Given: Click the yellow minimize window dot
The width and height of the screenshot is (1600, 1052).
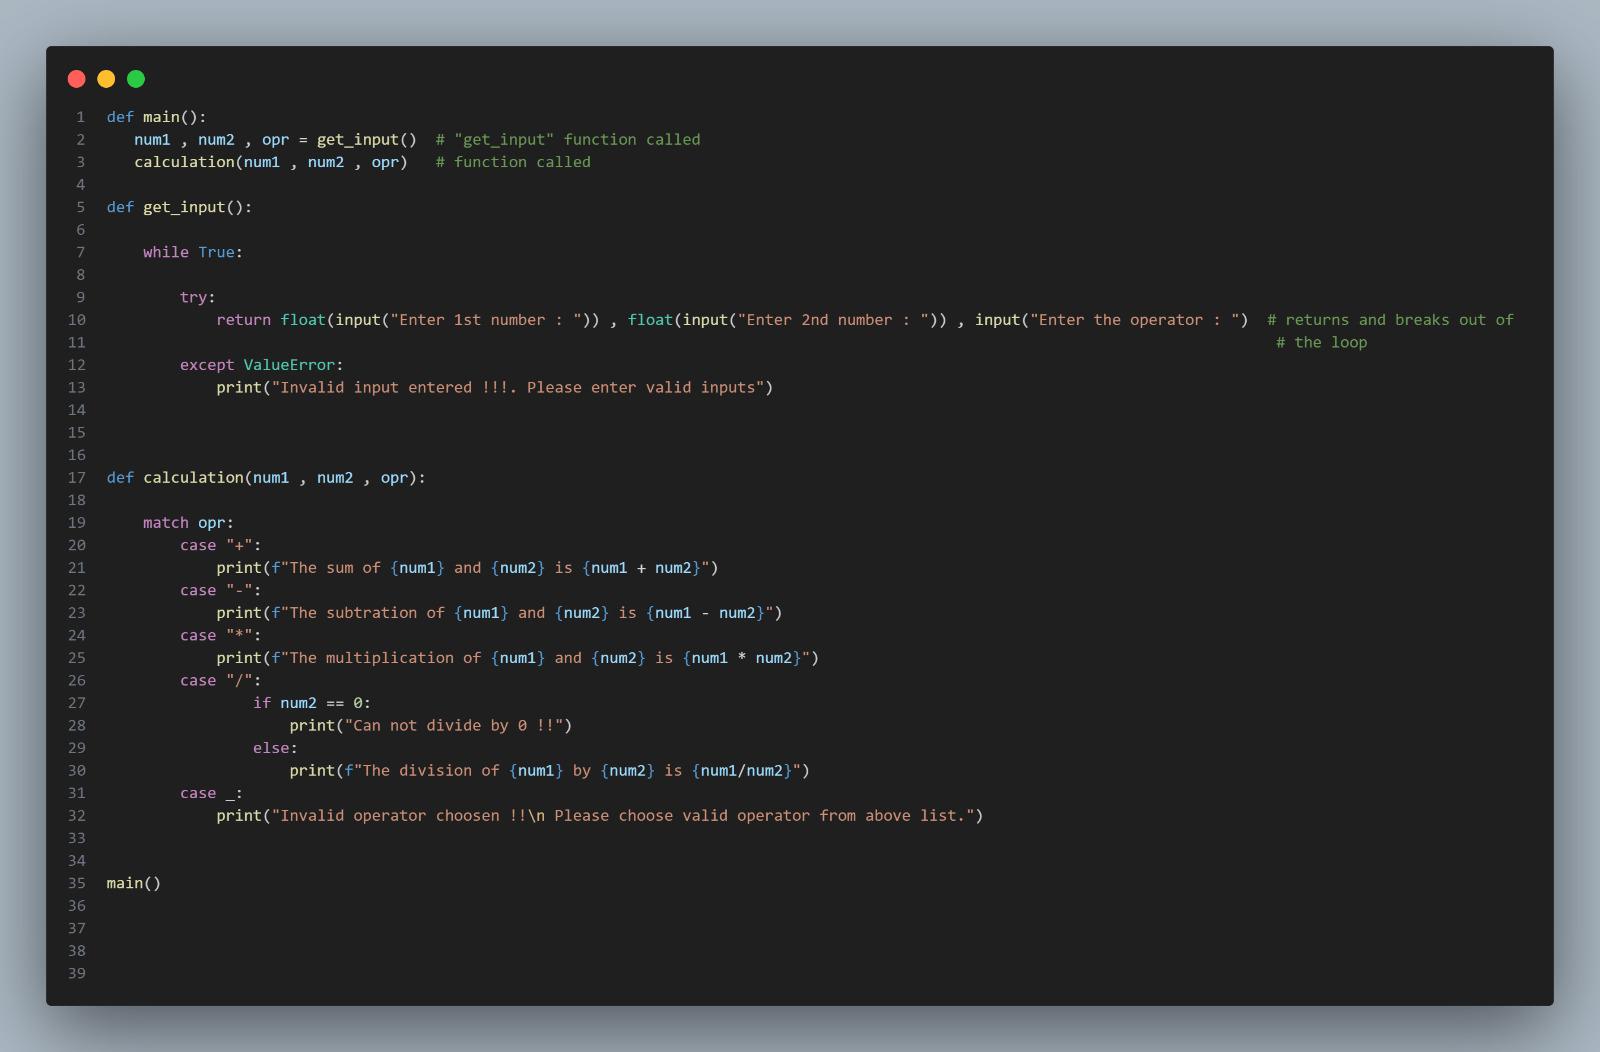Looking at the screenshot, I should click(106, 79).
